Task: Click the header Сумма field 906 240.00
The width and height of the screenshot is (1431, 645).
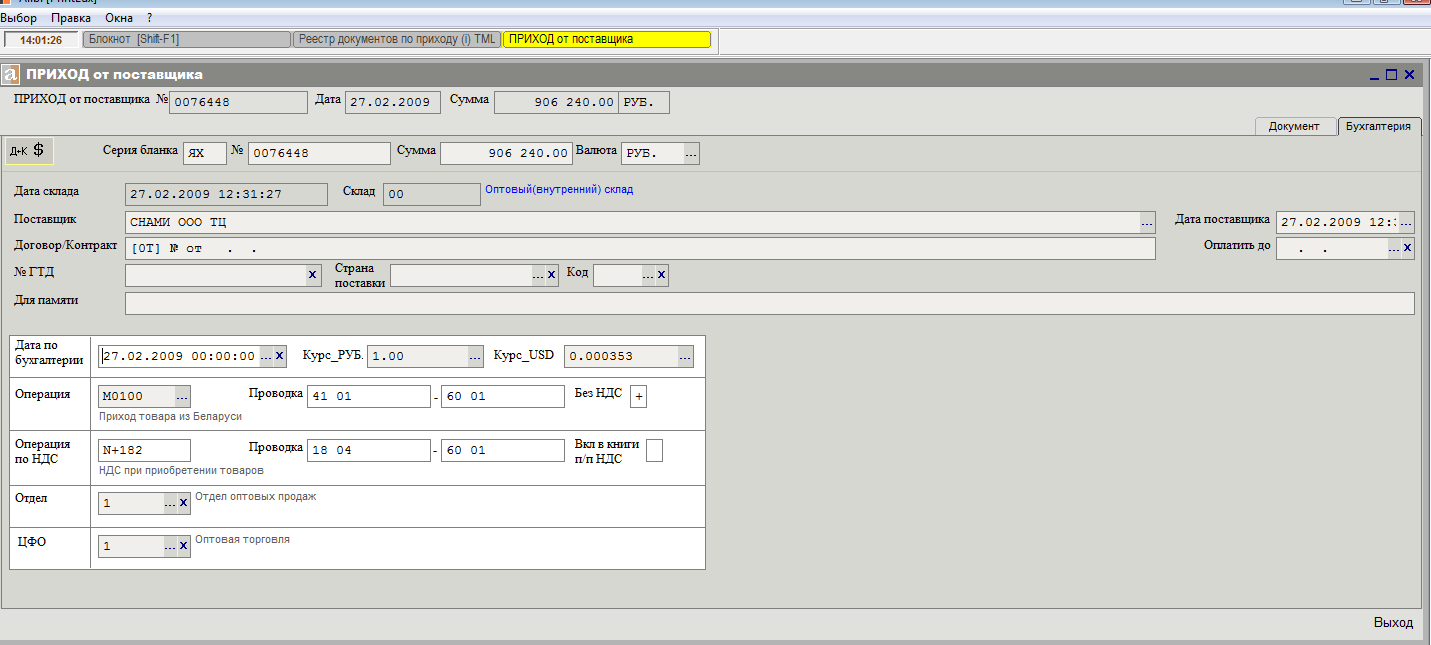Action: (x=557, y=102)
